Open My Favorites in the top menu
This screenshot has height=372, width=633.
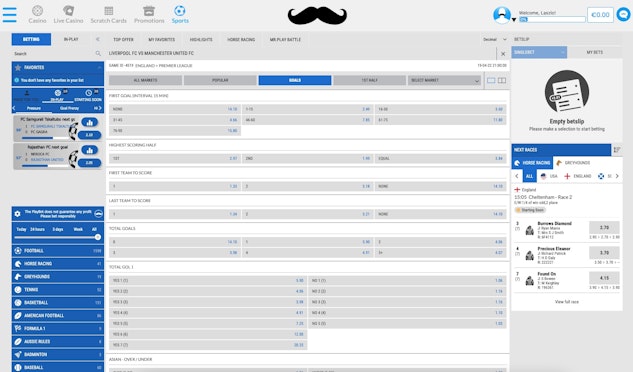point(161,40)
